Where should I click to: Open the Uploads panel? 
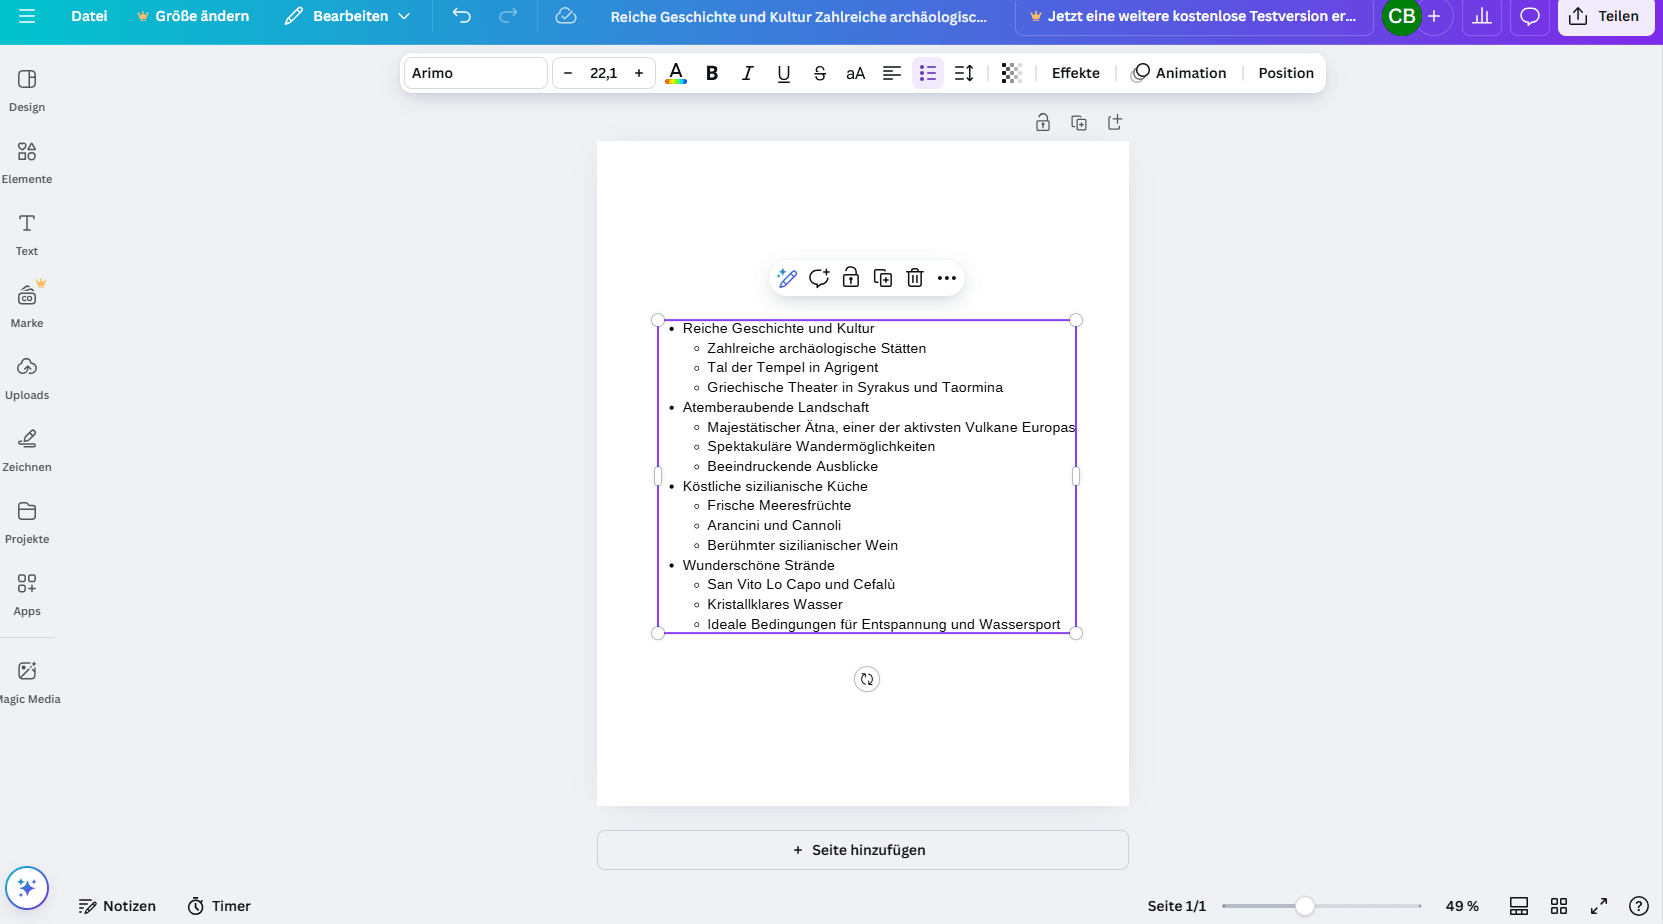27,378
